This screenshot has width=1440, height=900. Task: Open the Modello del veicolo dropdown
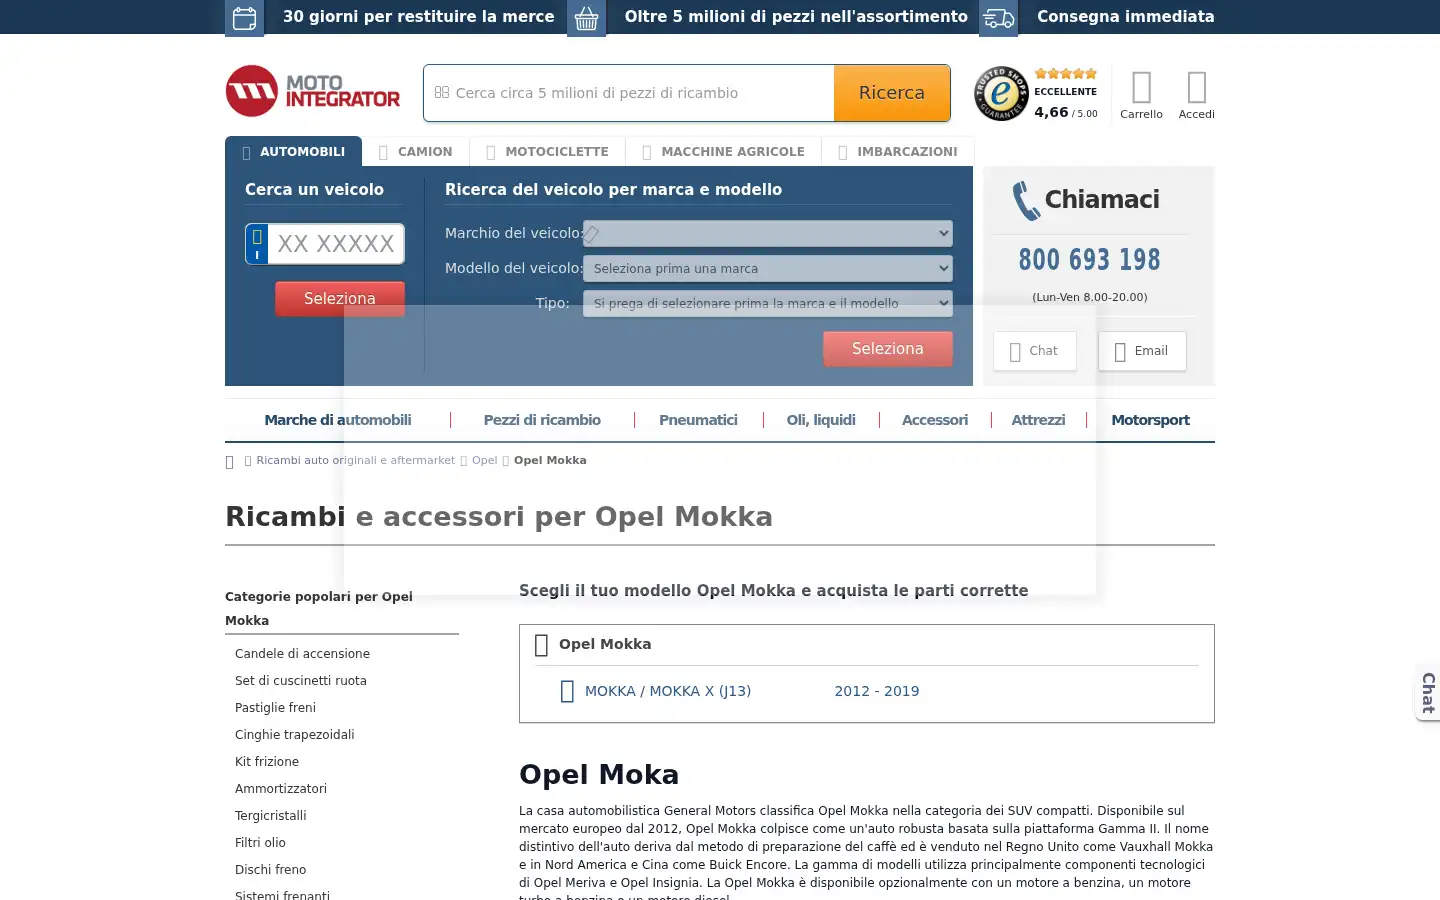[767, 268]
